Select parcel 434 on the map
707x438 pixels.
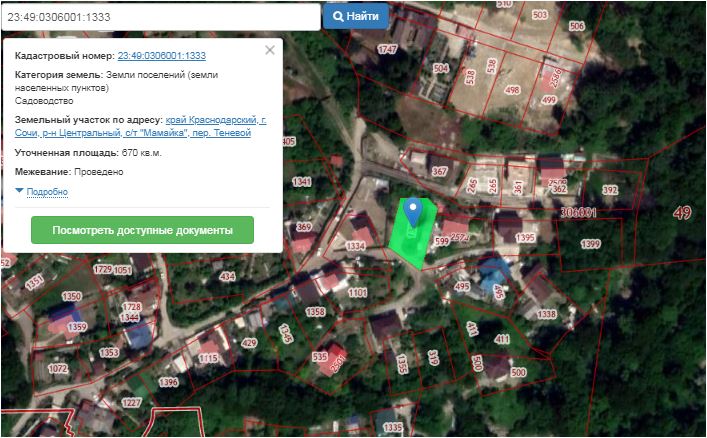tap(227, 276)
